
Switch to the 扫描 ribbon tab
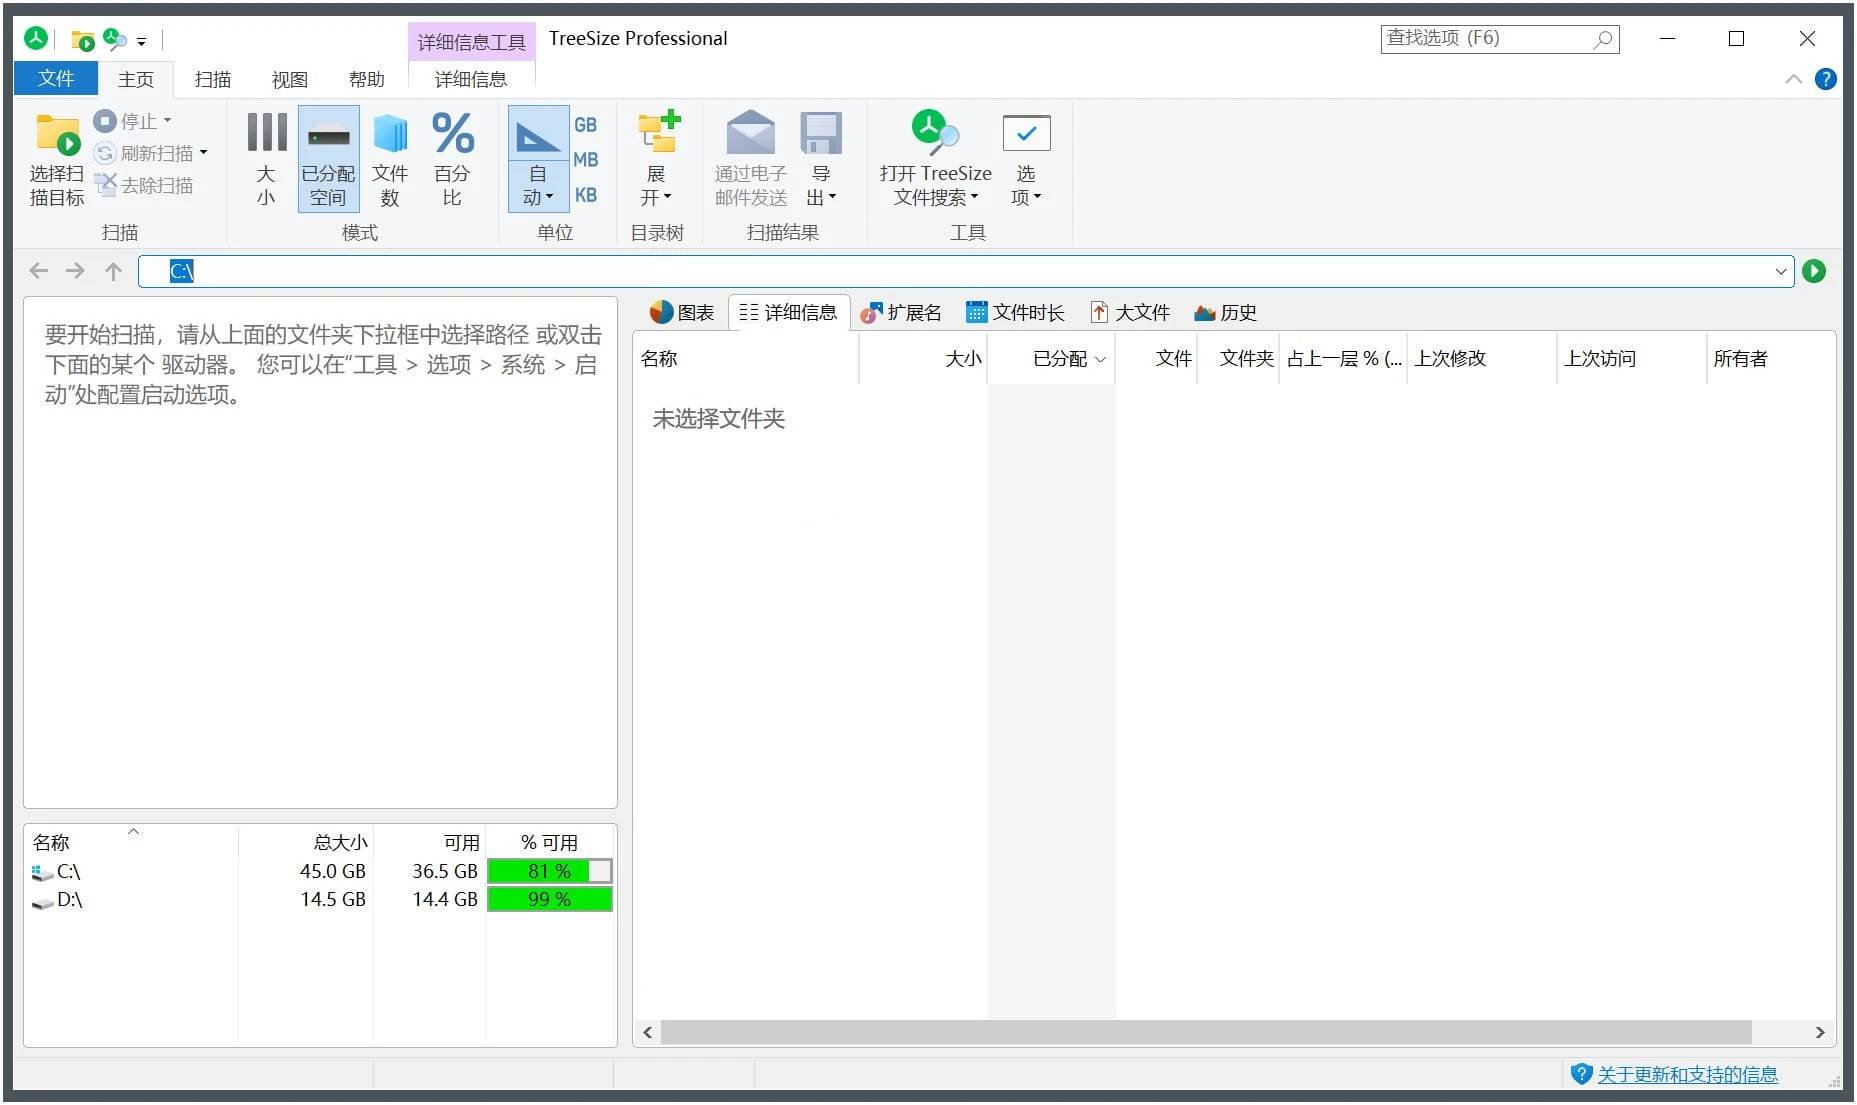pos(211,79)
